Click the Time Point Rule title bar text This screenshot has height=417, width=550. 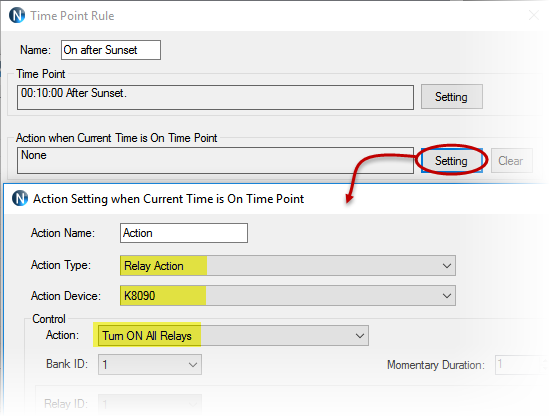72,16
